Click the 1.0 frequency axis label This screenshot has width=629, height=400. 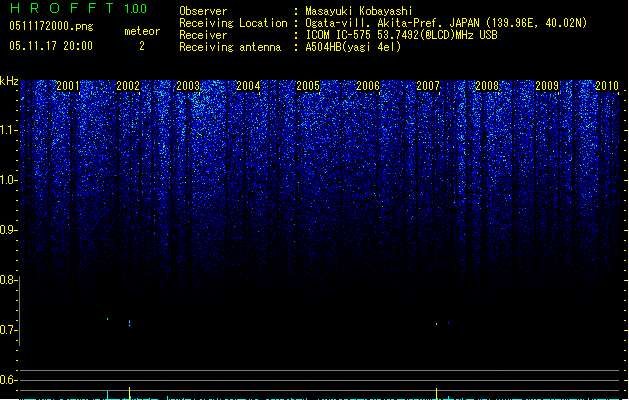[8, 180]
